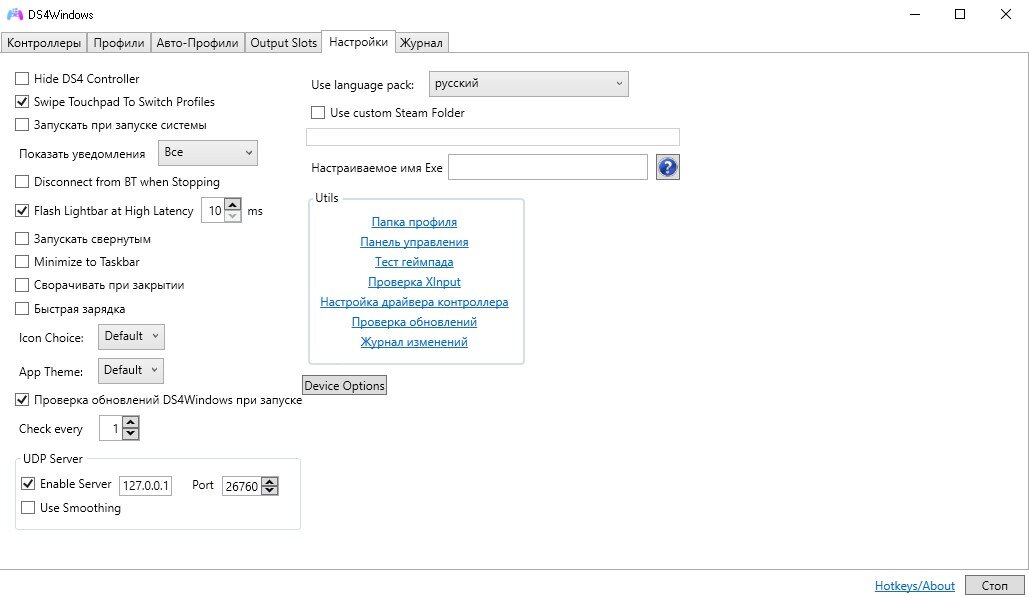
Task: Switch to the Профили tab
Action: click(x=119, y=43)
